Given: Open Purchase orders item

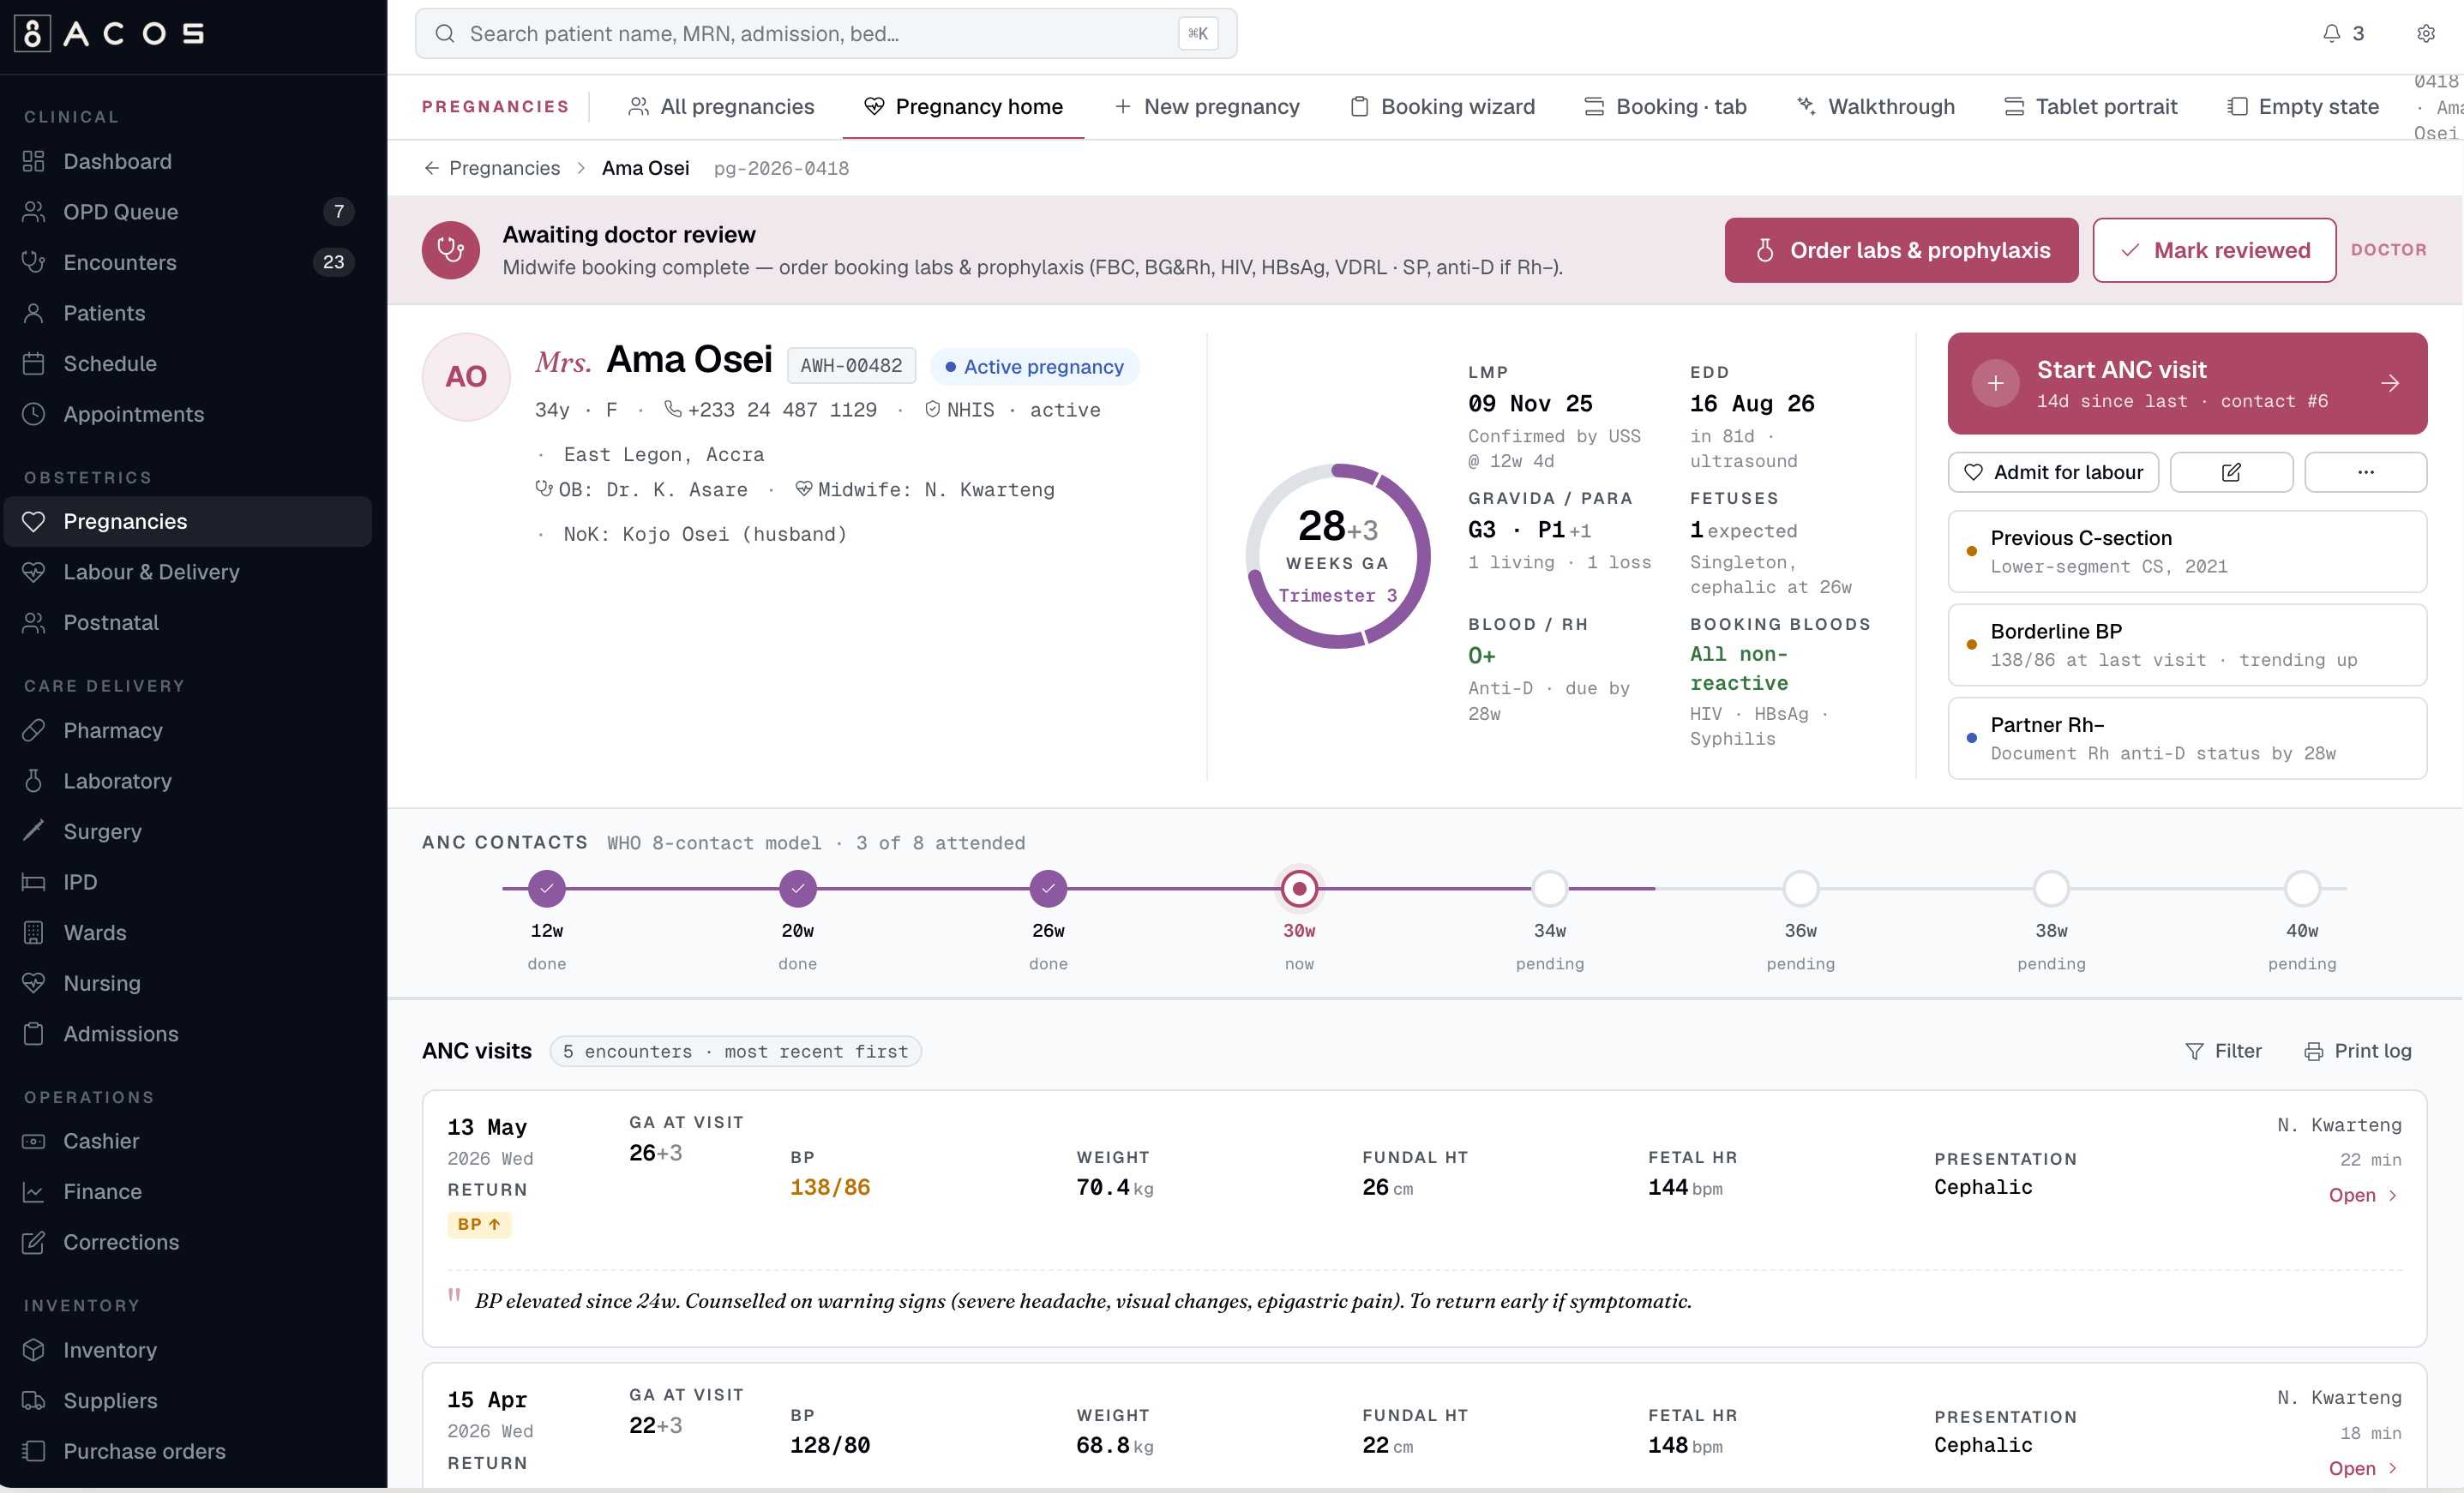Looking at the screenshot, I should coord(188,1451).
